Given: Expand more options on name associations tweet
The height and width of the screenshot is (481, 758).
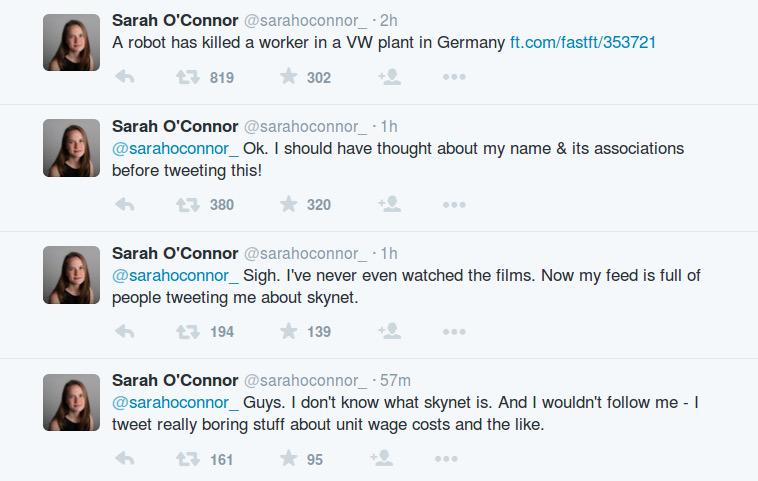Looking at the screenshot, I should pos(454,204).
